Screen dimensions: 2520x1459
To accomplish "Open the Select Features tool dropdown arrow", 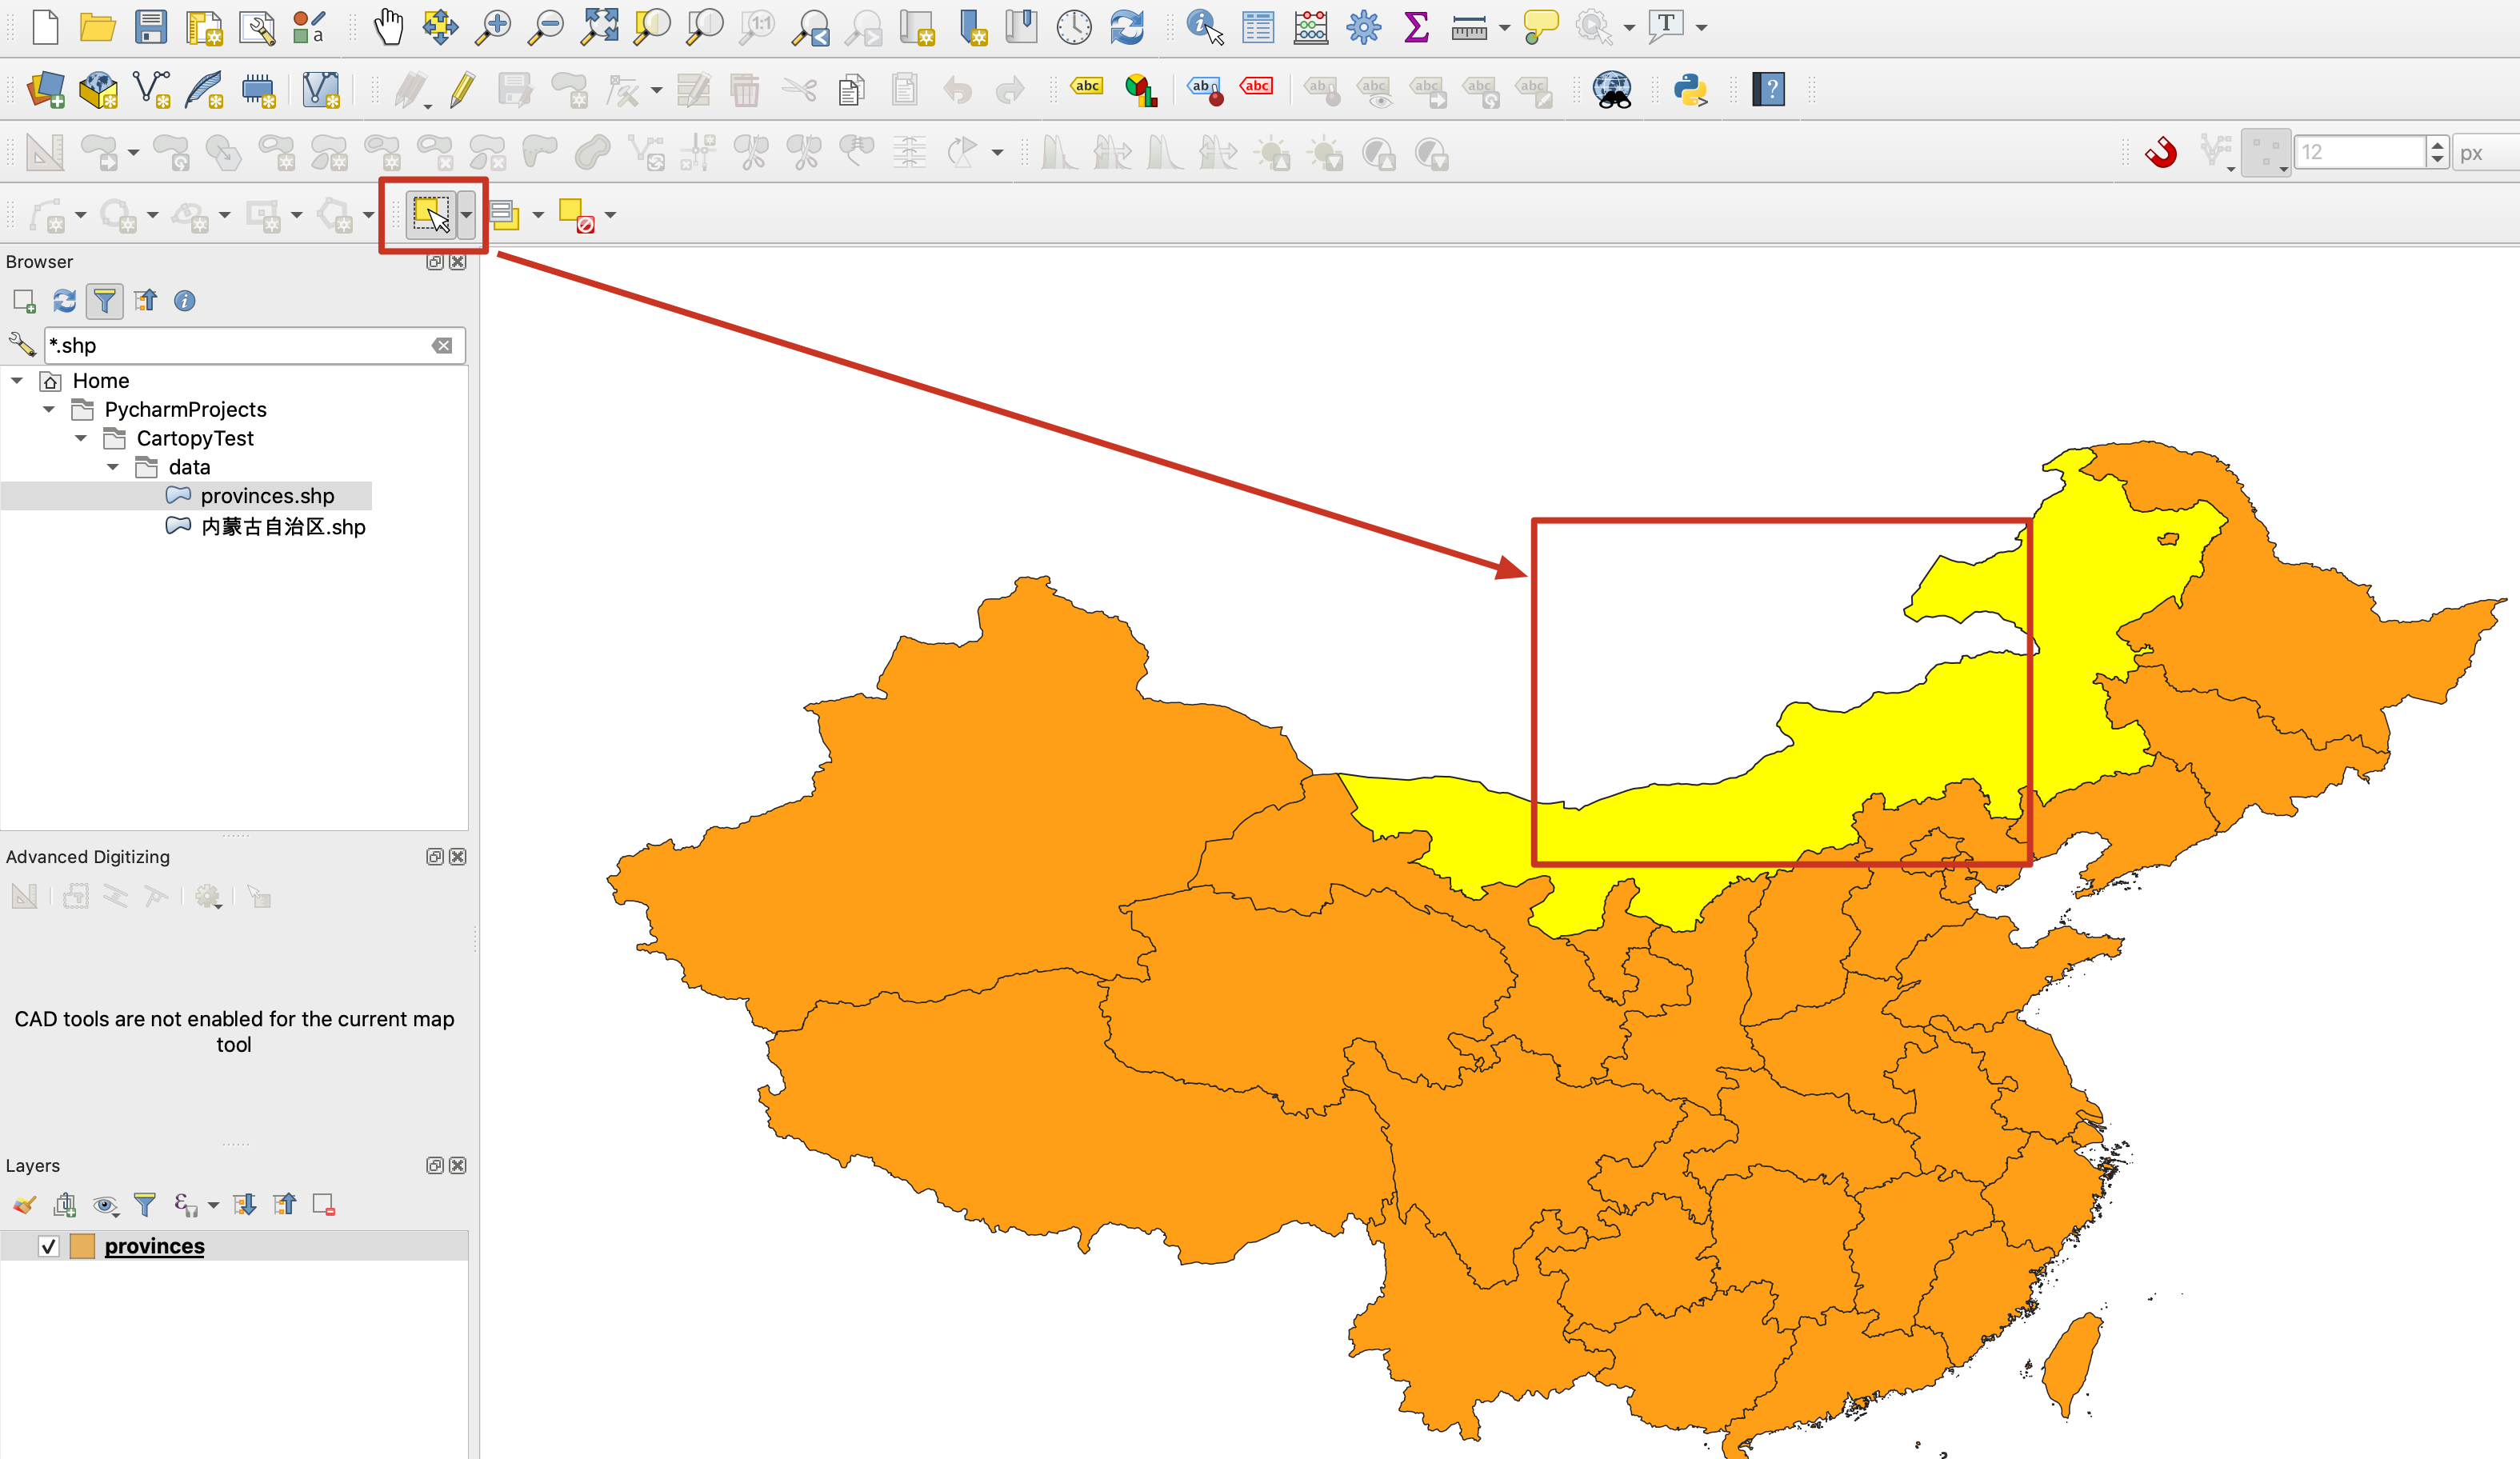I will point(466,215).
